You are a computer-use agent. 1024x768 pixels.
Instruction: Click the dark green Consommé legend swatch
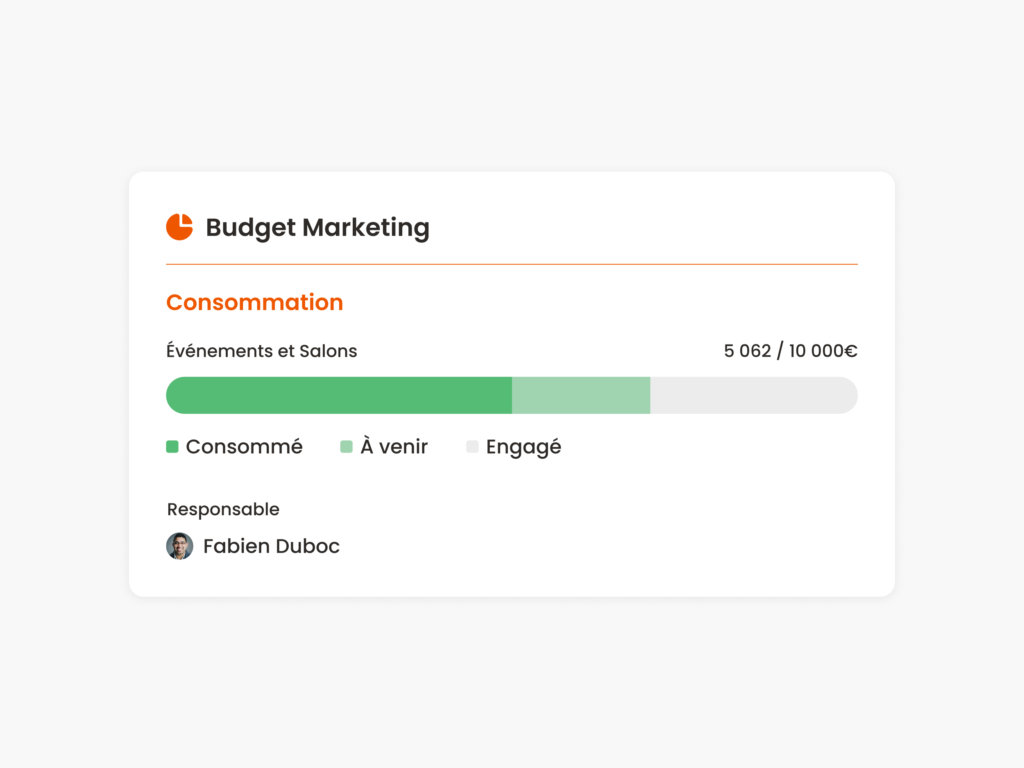(172, 447)
